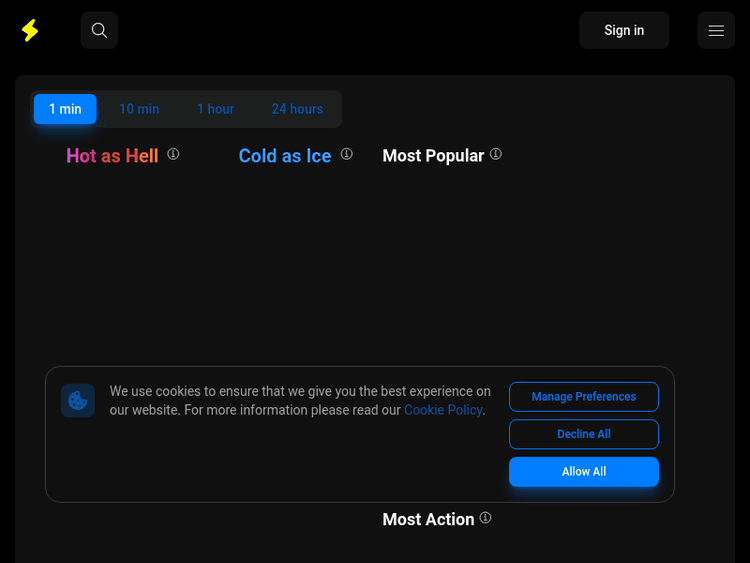750x563 pixels.
Task: Switch to the 1 hour timeframe
Action: click(215, 109)
